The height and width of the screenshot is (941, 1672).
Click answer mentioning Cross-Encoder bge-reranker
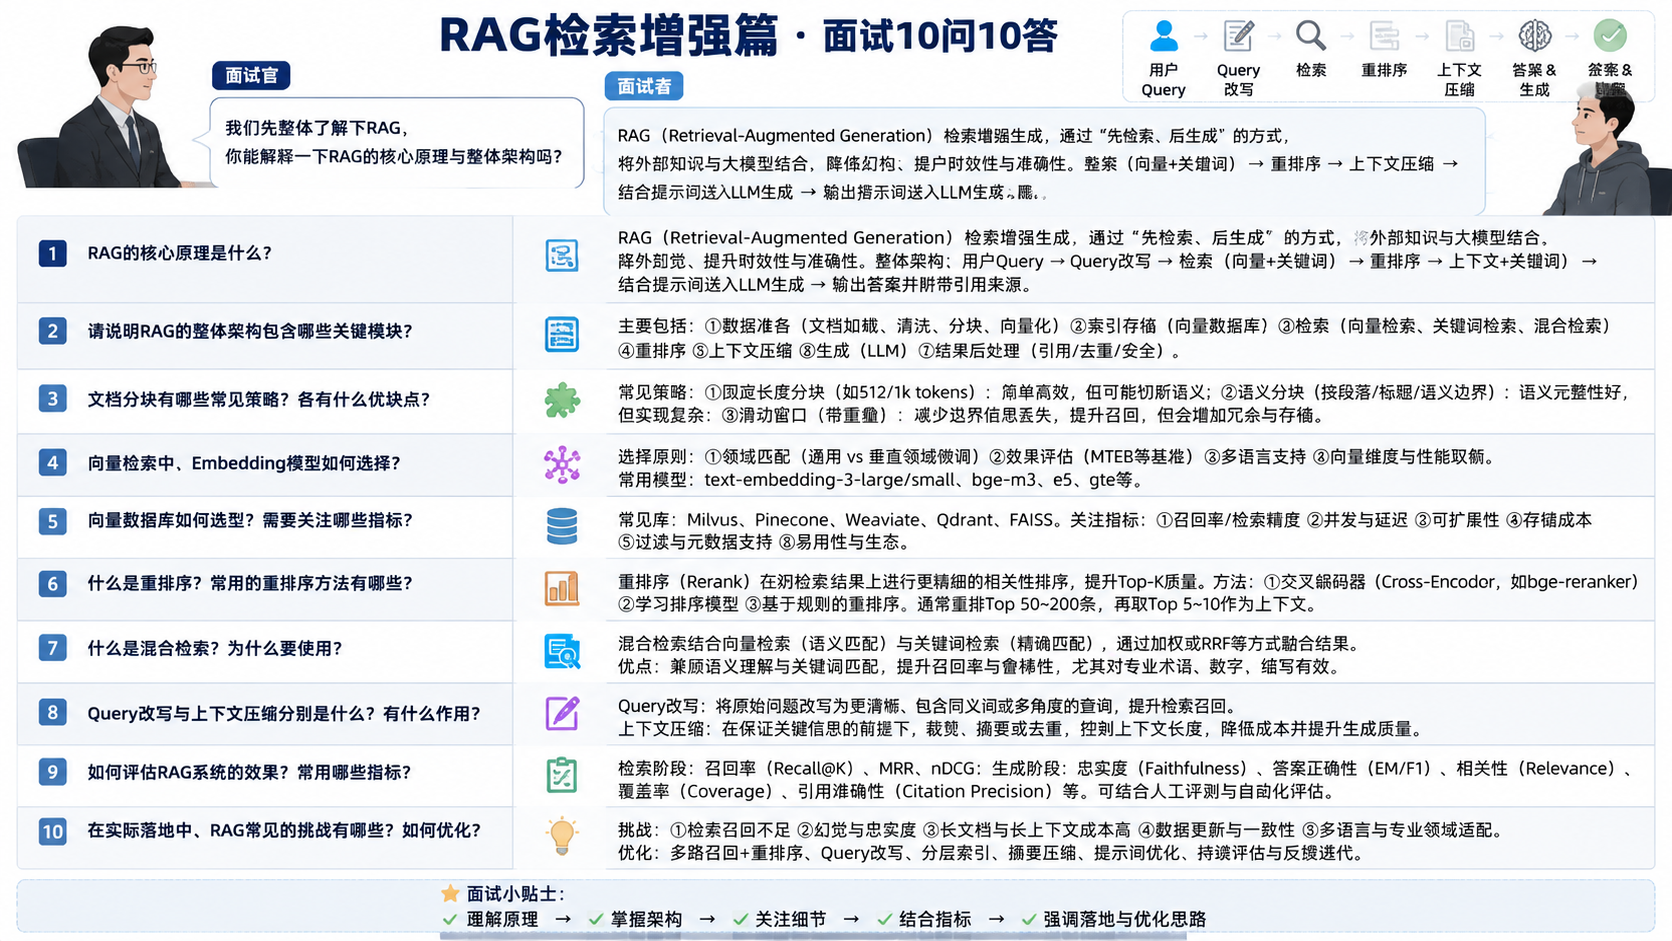[1128, 593]
